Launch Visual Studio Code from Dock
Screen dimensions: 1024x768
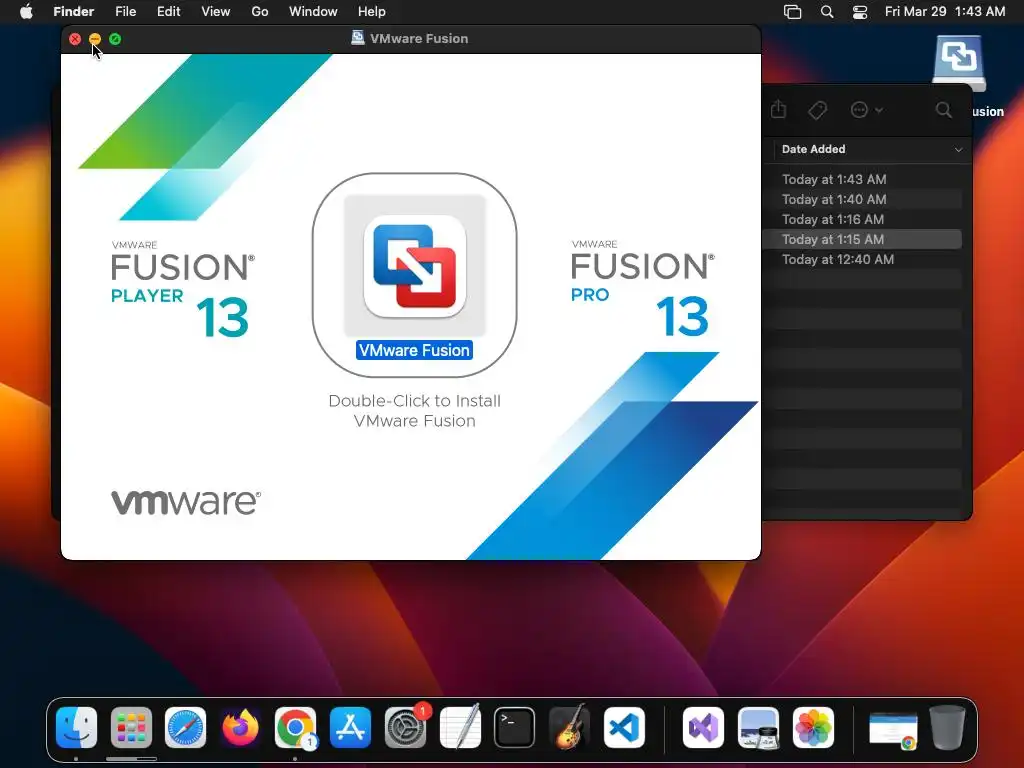click(x=624, y=727)
